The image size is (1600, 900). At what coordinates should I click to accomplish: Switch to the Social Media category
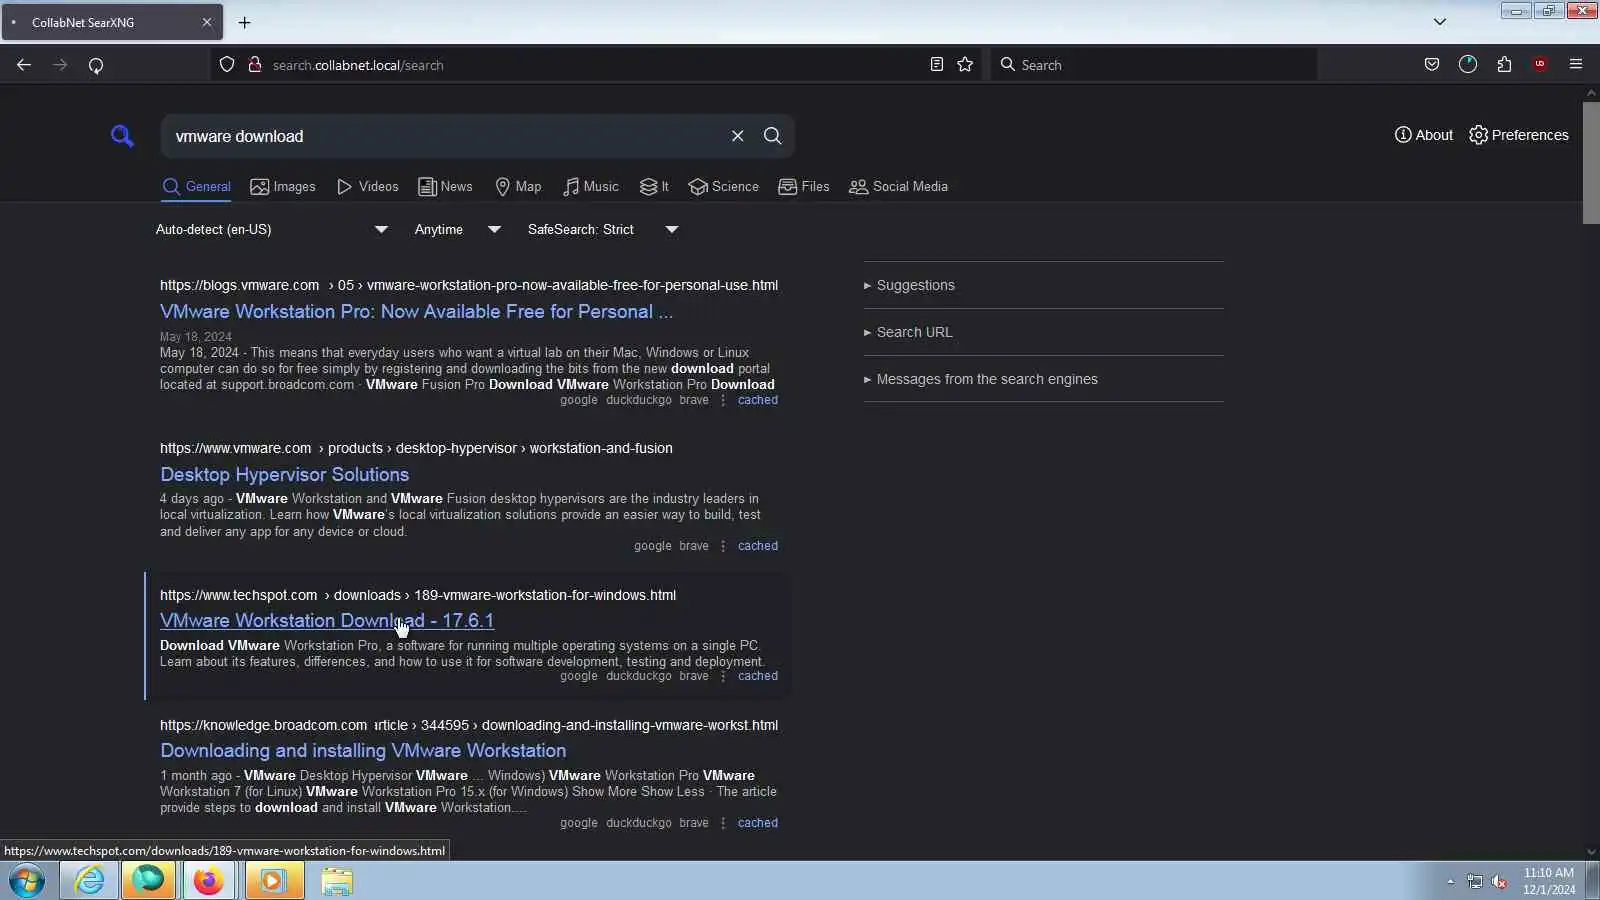click(x=899, y=187)
